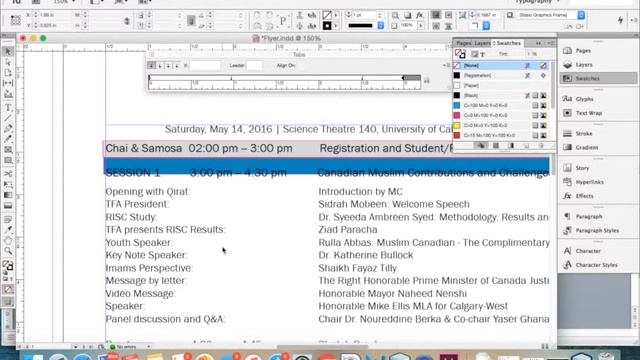Select the Selection tool arrow
This screenshot has width=640, height=360.
(8, 51)
